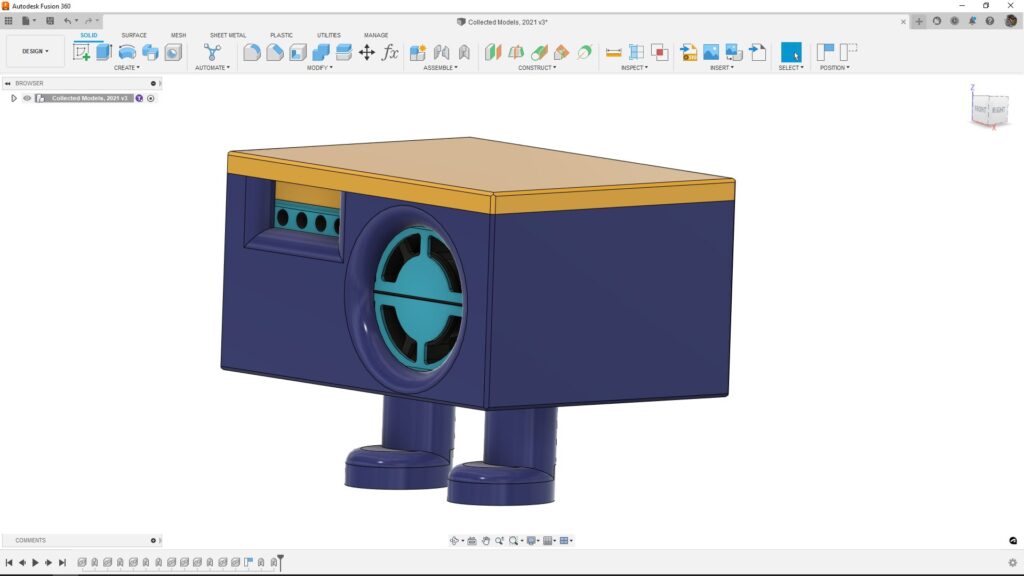The width and height of the screenshot is (1024, 576).
Task: Toggle grid and snaps settings
Action: [549, 541]
